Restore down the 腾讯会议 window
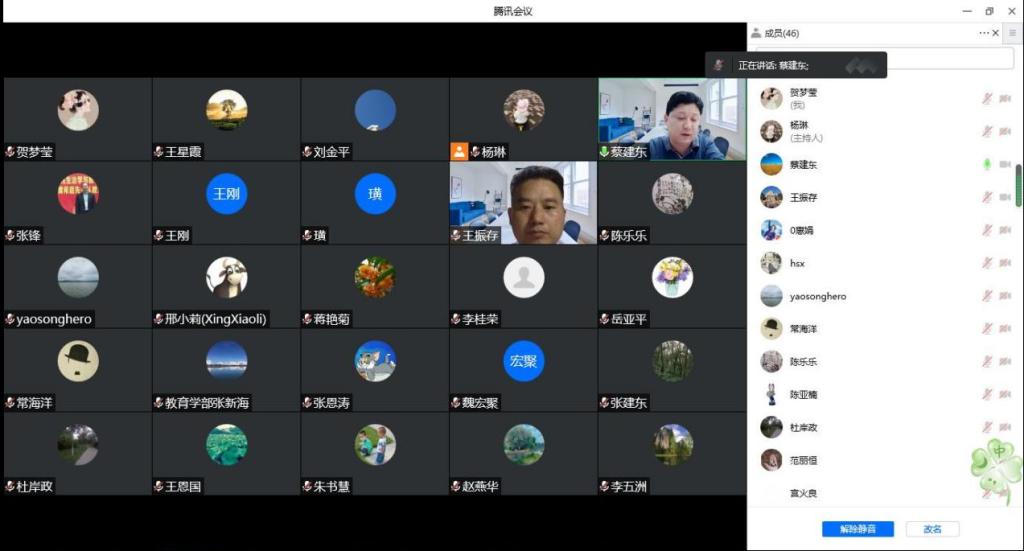The image size is (1024, 551). [989, 11]
